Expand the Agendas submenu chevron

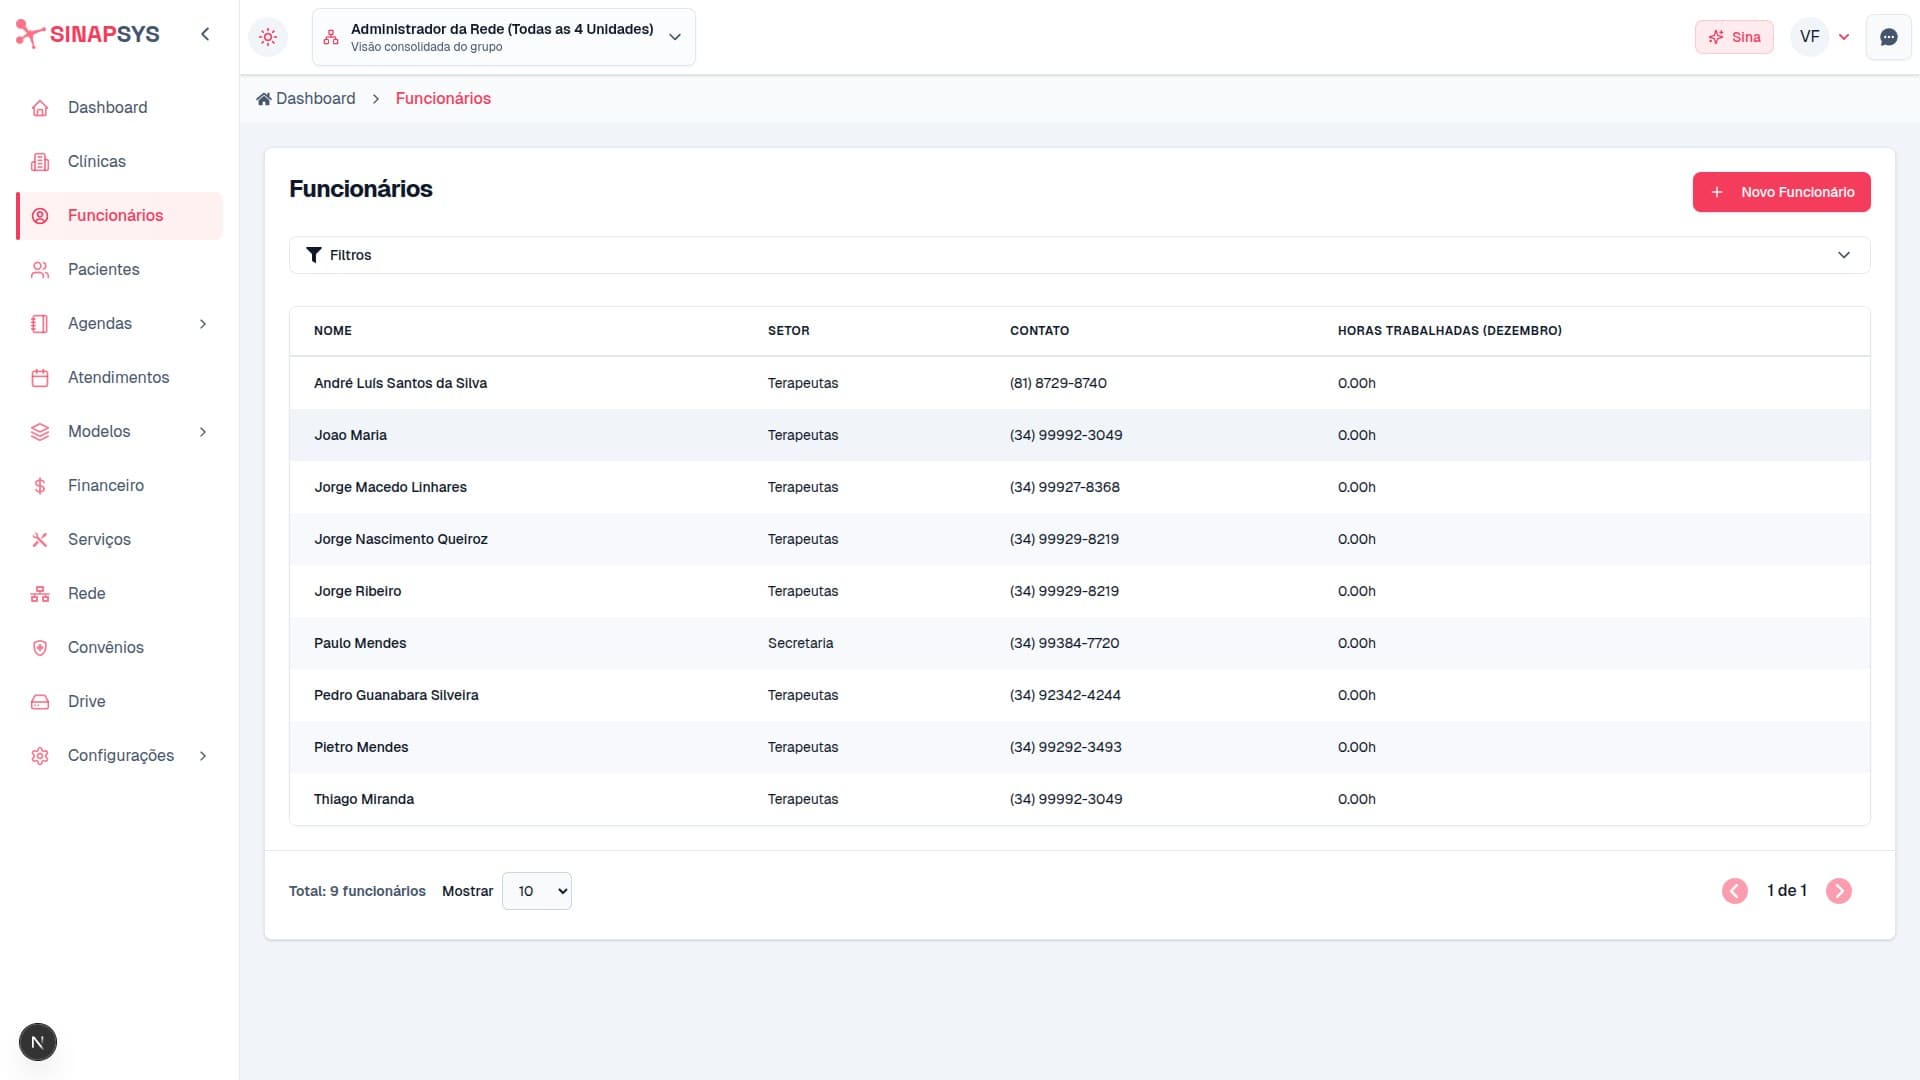[x=203, y=323]
